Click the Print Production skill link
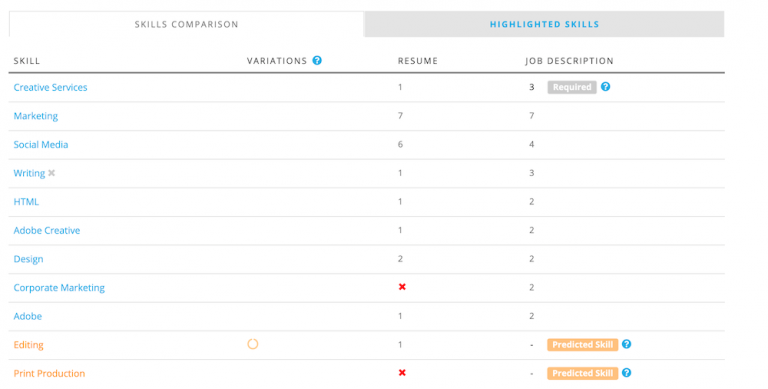The width and height of the screenshot is (768, 389). tap(49, 373)
